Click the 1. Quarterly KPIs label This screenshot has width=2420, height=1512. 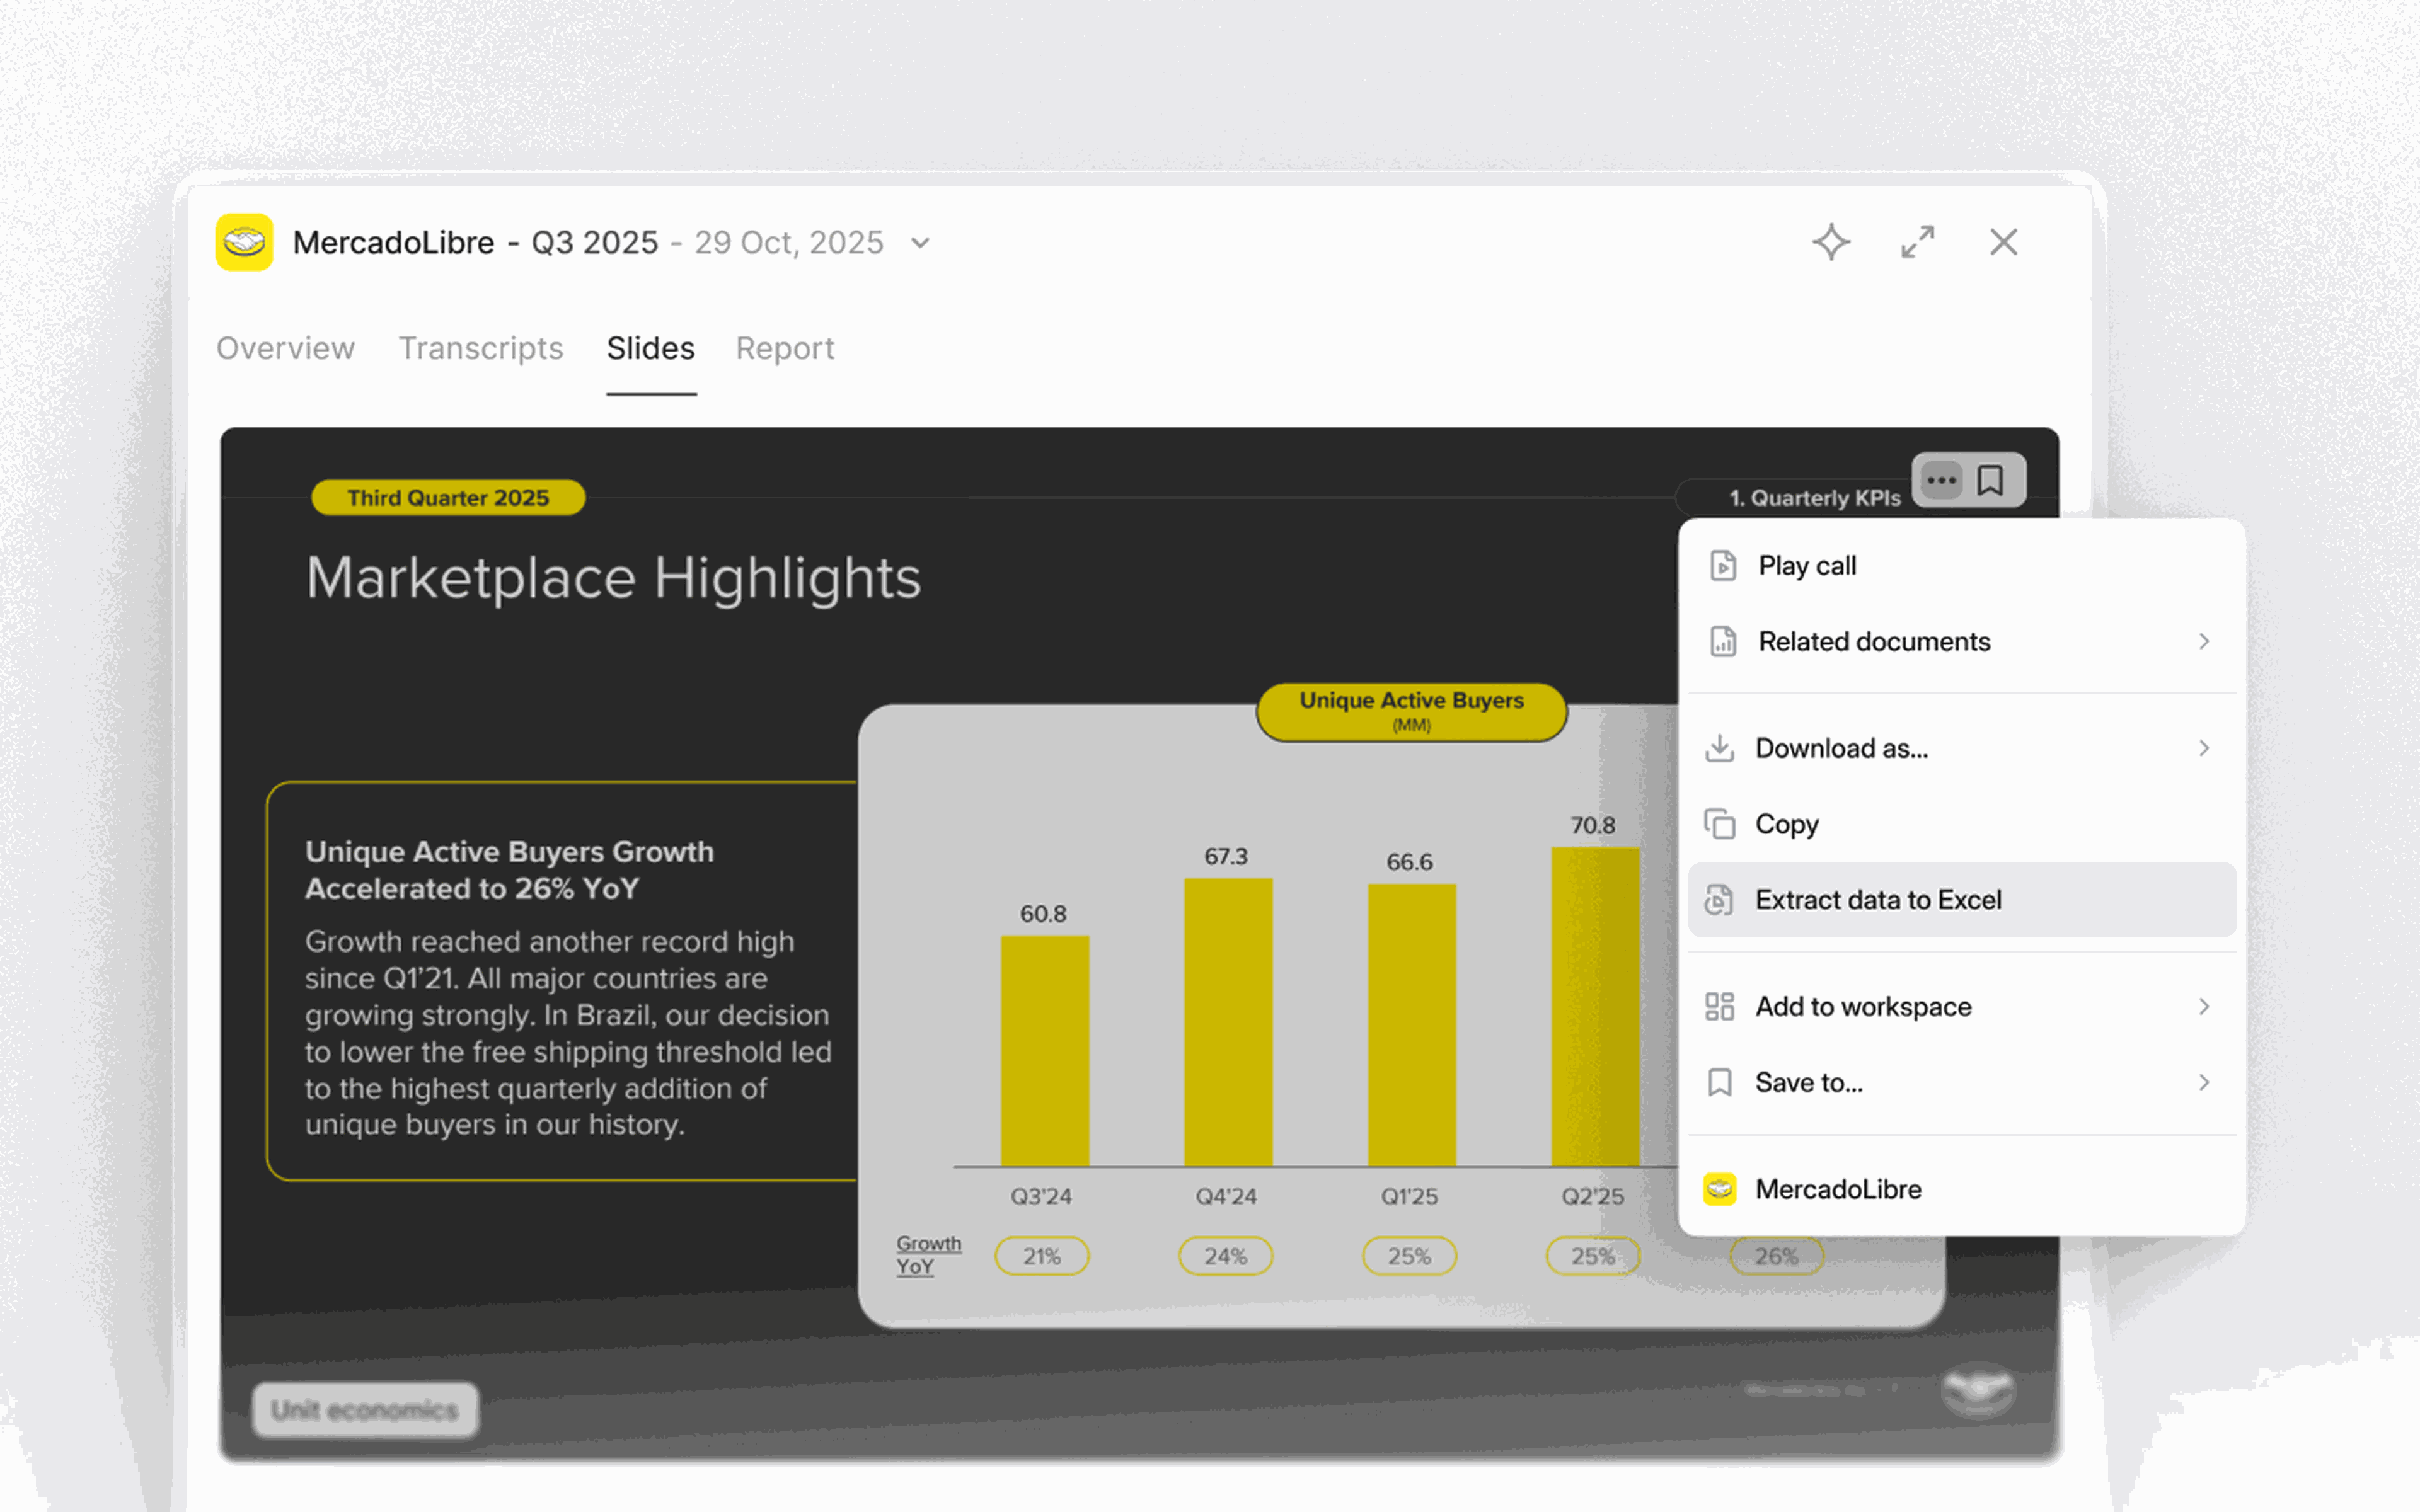pos(1814,498)
